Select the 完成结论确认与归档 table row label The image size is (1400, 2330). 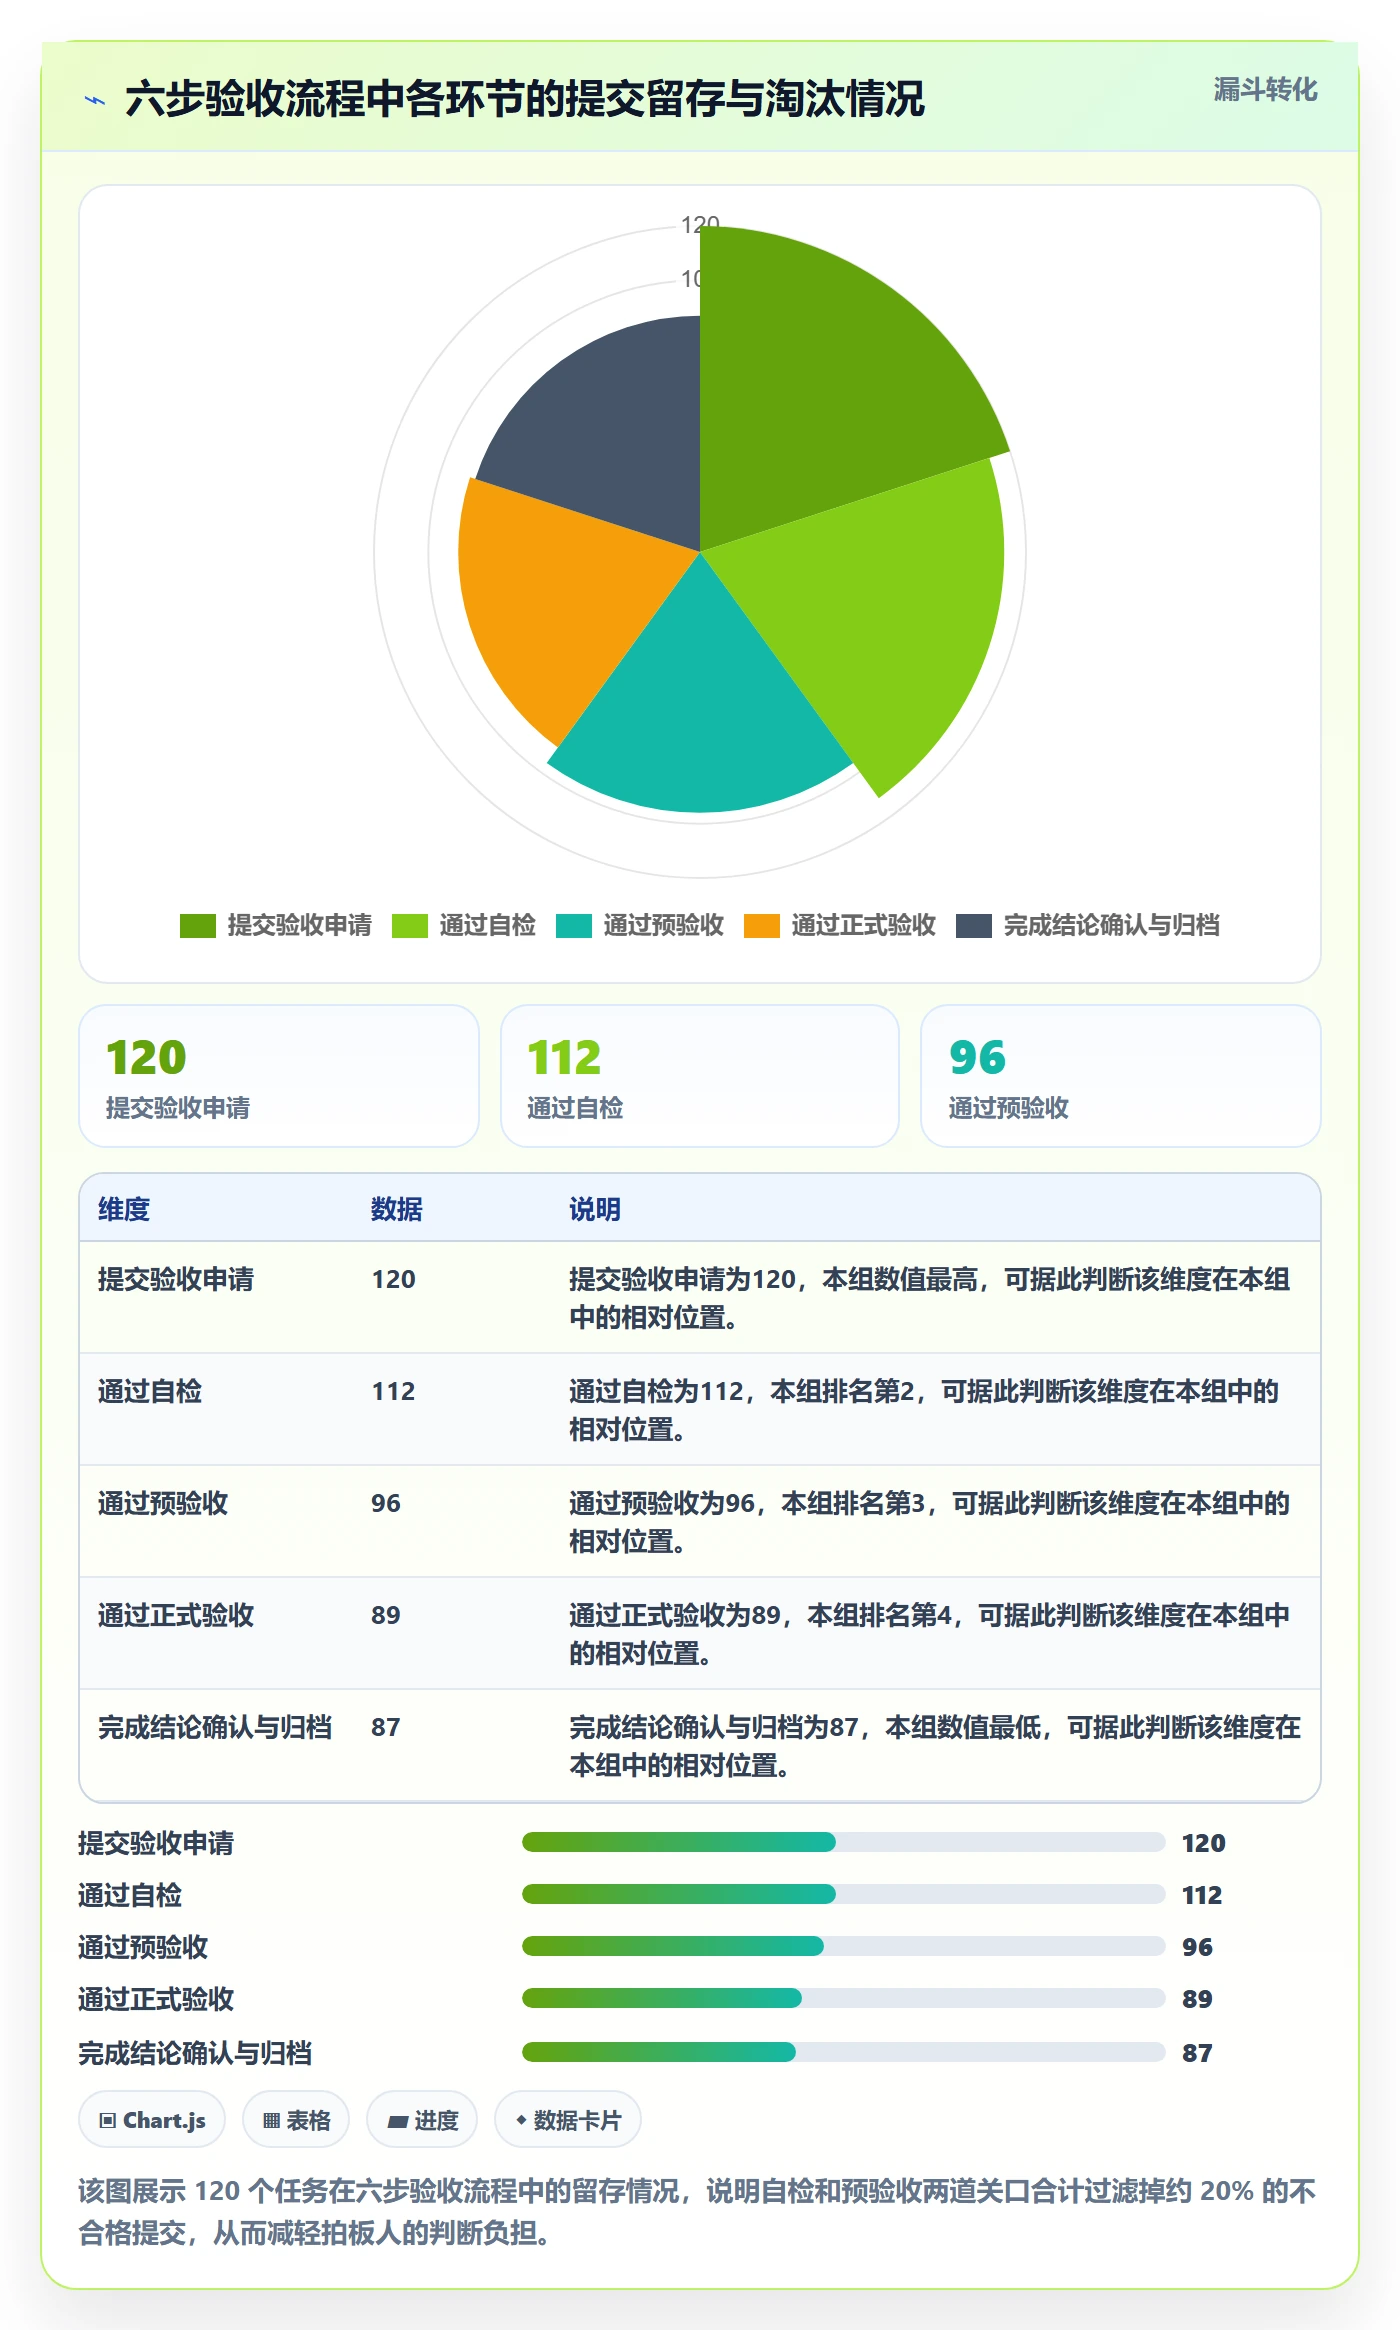[215, 1727]
